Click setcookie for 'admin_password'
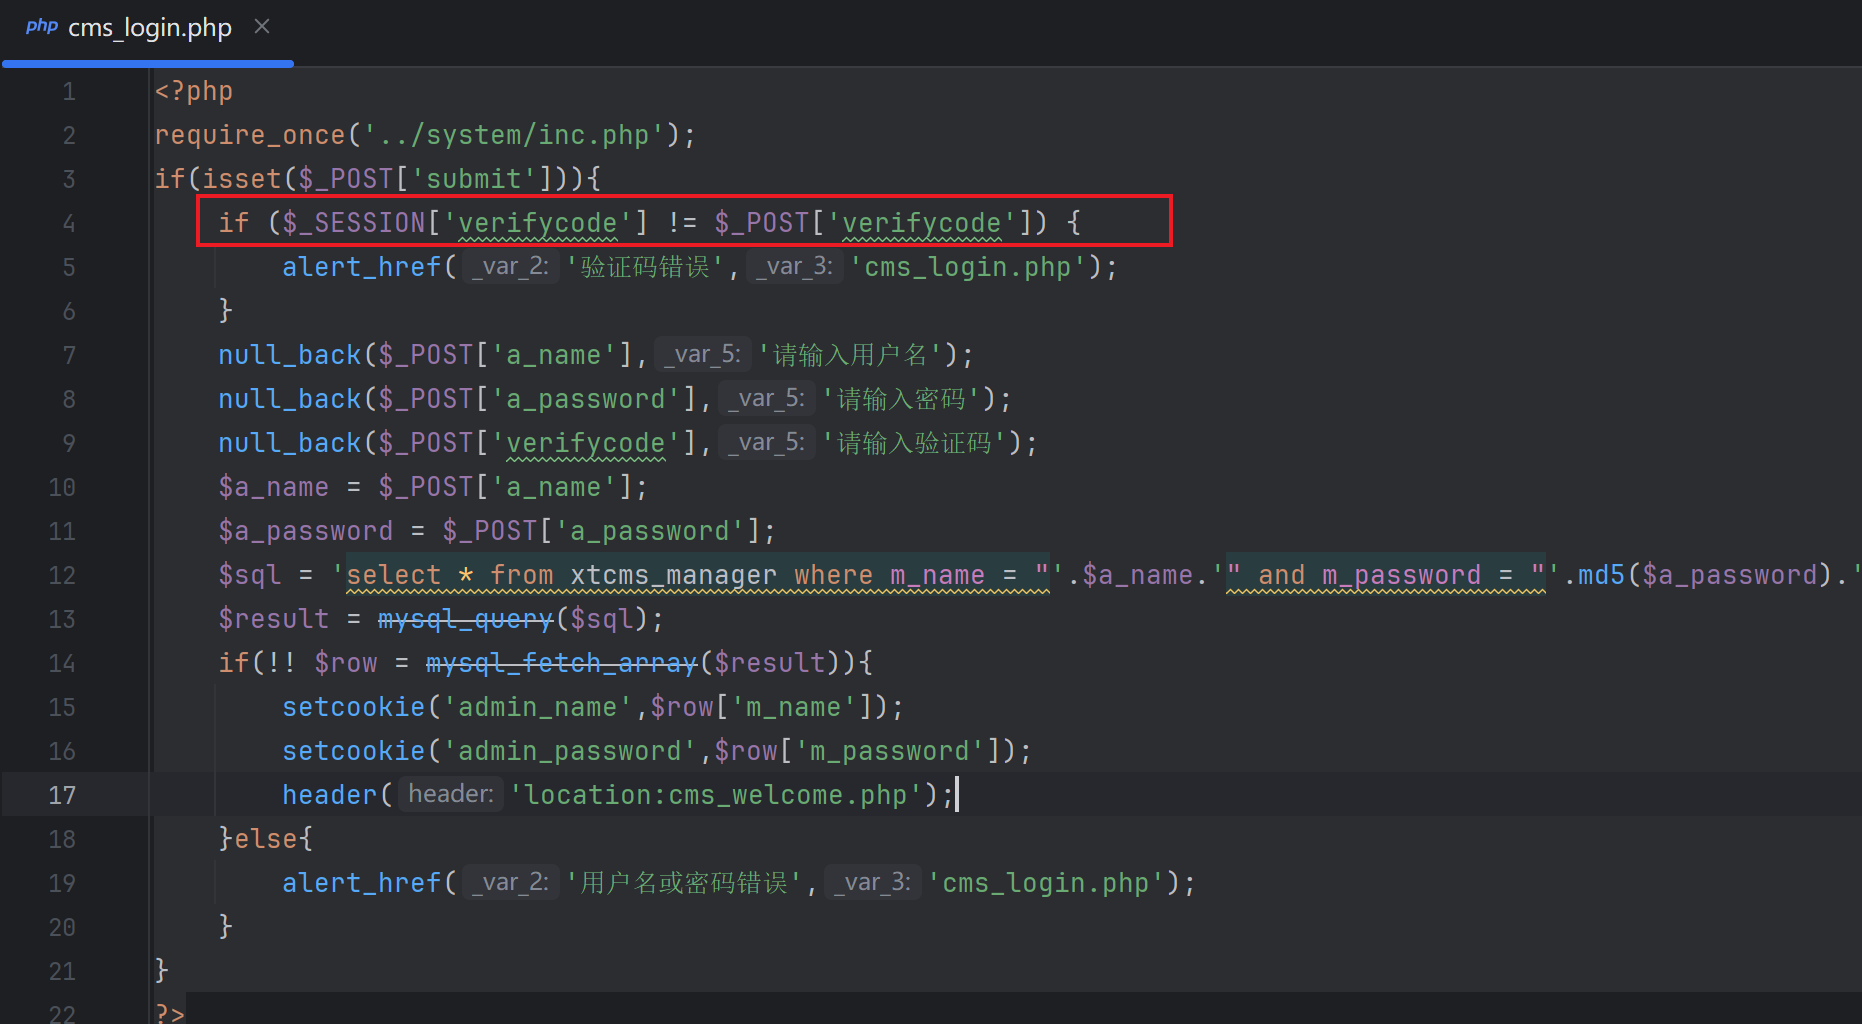The height and width of the screenshot is (1024, 1862). (354, 751)
